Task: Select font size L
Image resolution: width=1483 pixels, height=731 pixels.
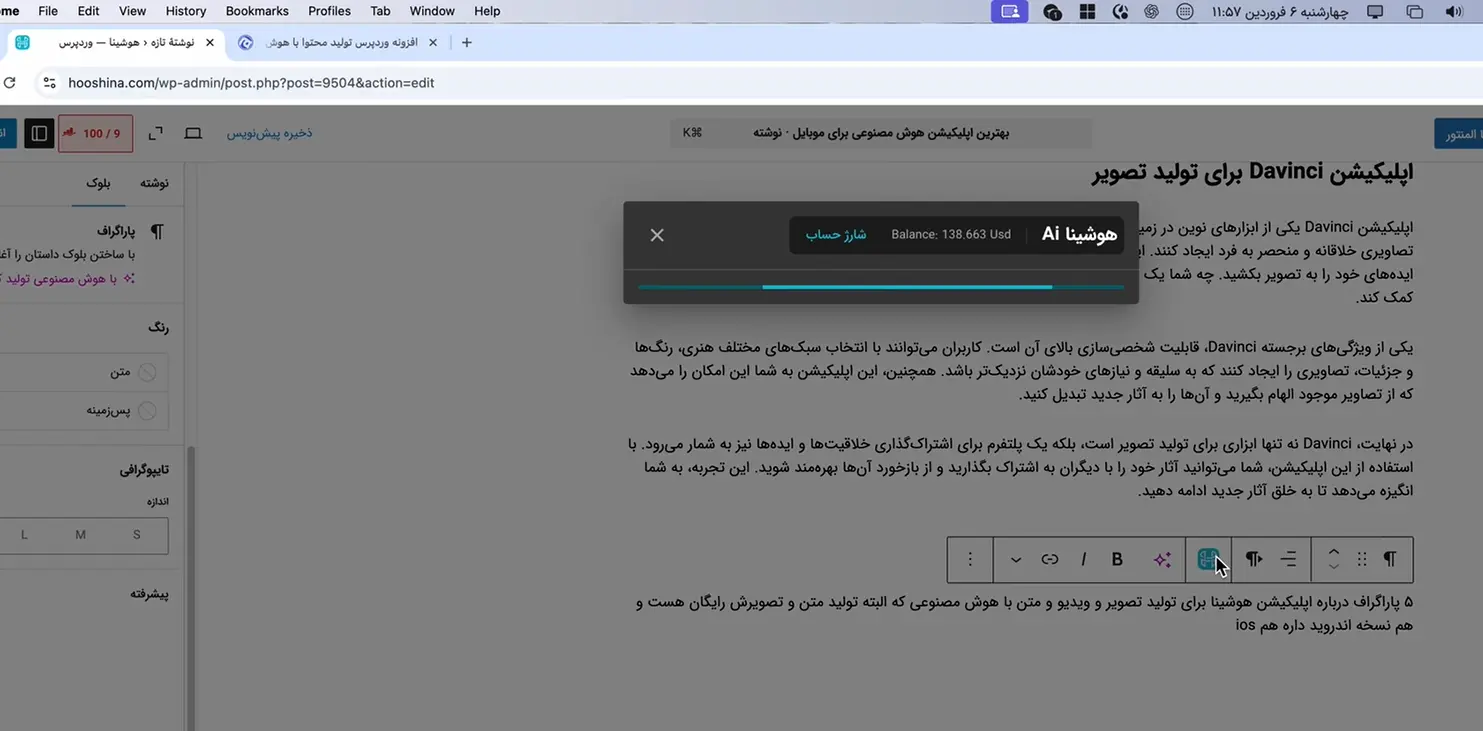Action: point(25,535)
